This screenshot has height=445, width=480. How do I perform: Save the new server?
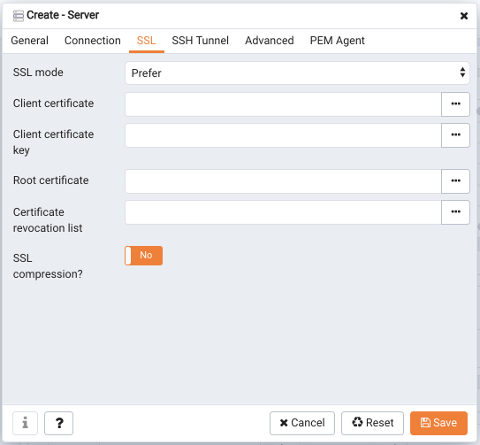439,423
